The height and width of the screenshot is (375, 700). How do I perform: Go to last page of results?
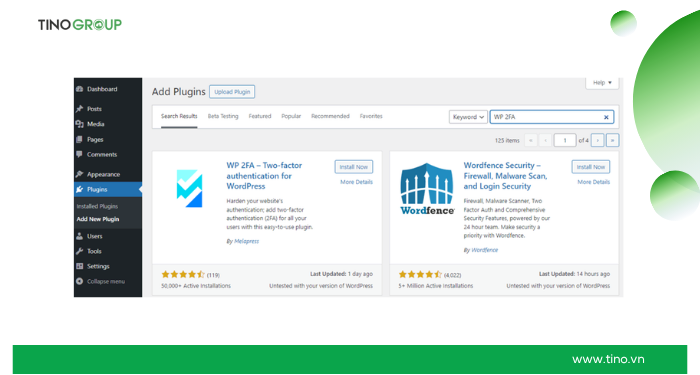pyautogui.click(x=612, y=141)
